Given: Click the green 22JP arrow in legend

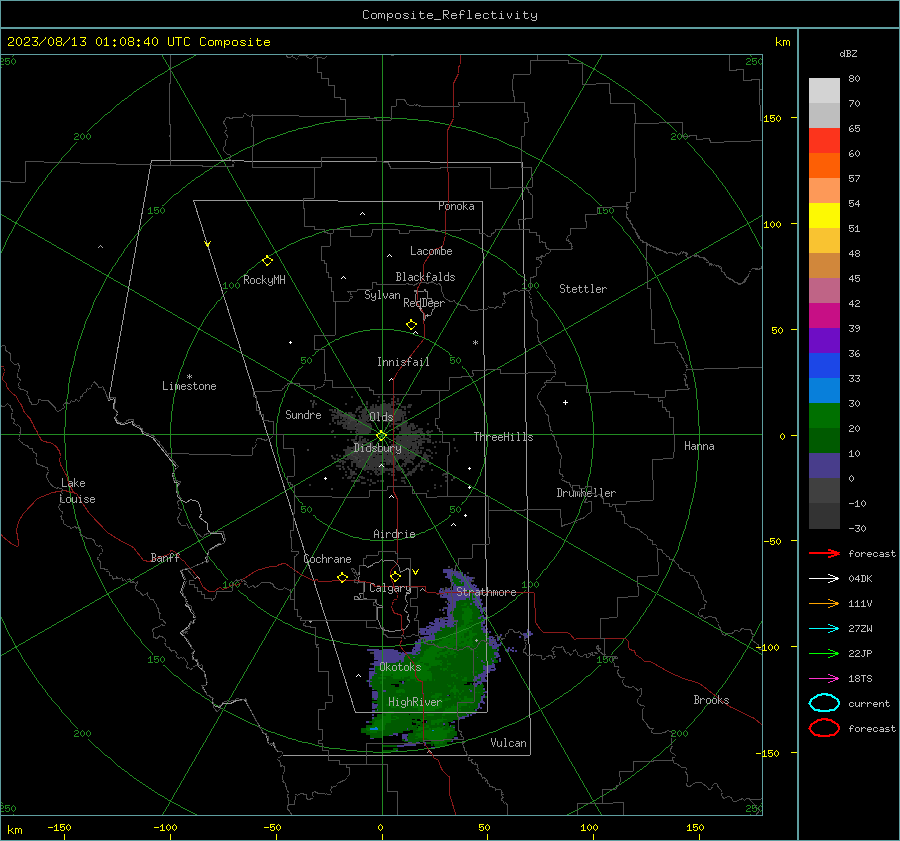Looking at the screenshot, I should (x=824, y=653).
